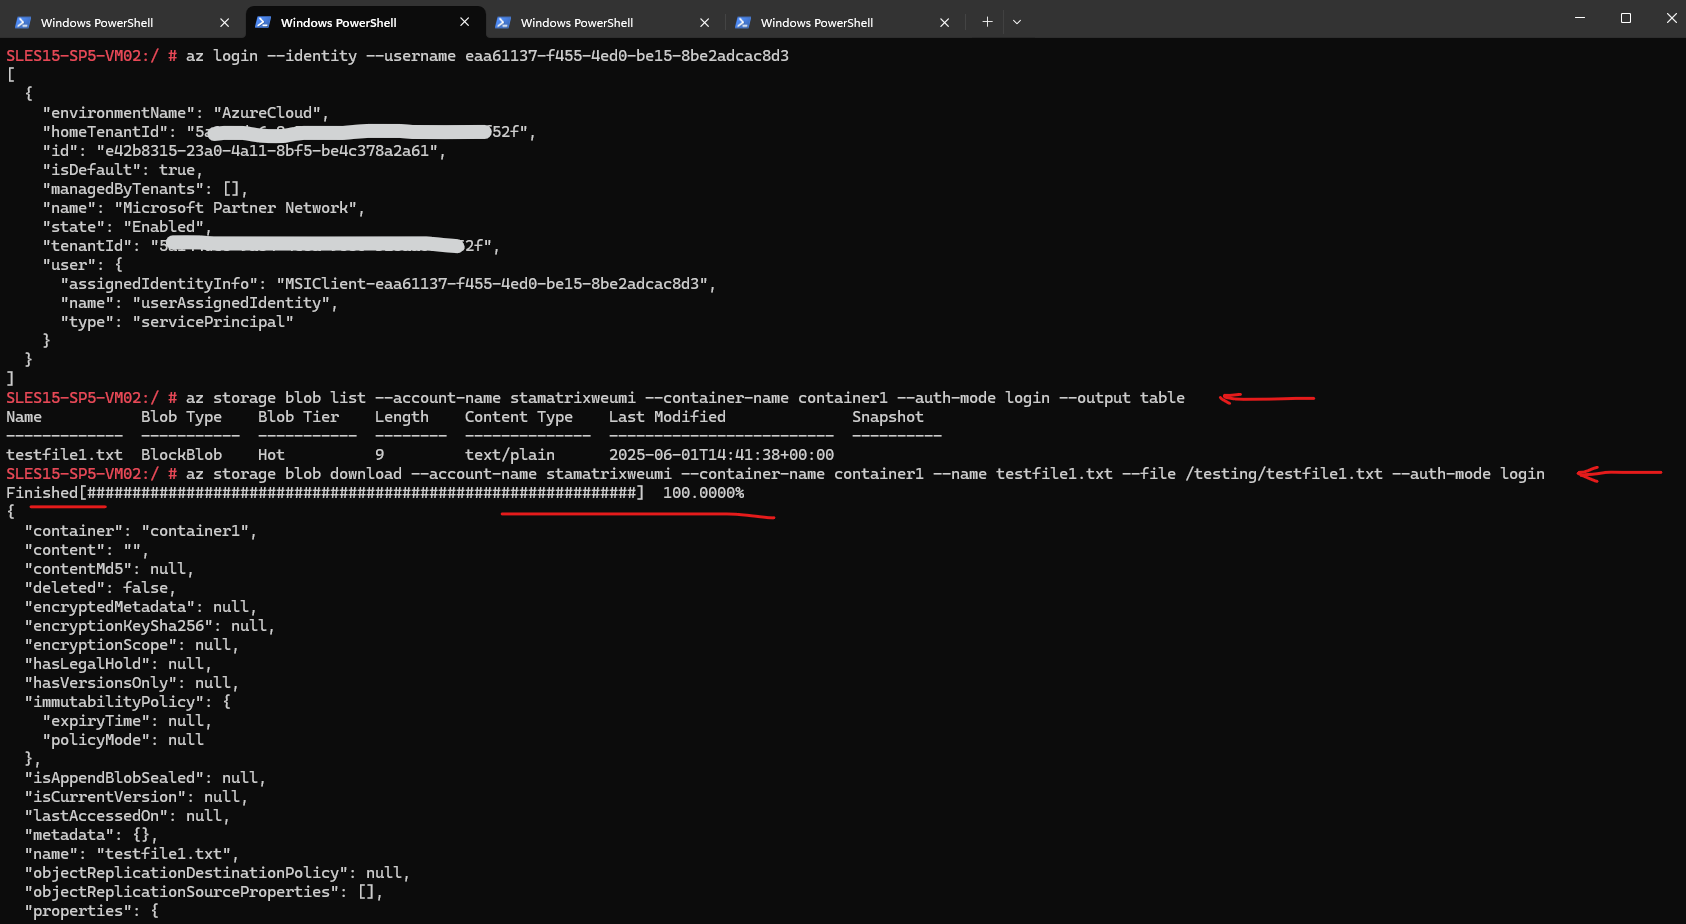Click the "isDefault": true line

coord(122,170)
